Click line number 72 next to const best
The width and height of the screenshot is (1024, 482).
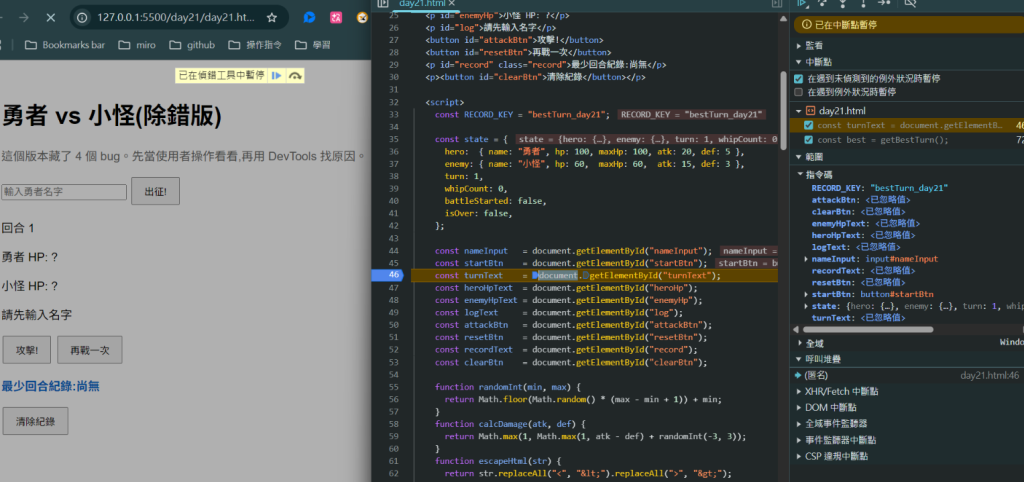click(x=1019, y=140)
